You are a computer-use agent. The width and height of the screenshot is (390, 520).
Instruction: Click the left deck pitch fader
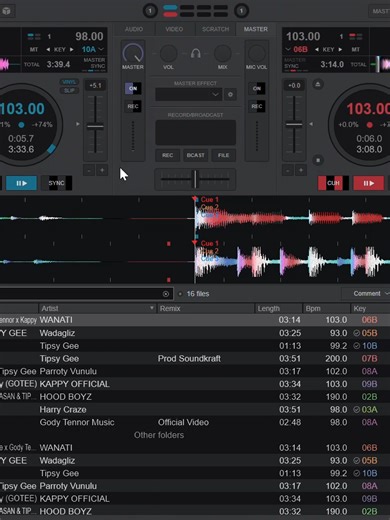click(95, 126)
